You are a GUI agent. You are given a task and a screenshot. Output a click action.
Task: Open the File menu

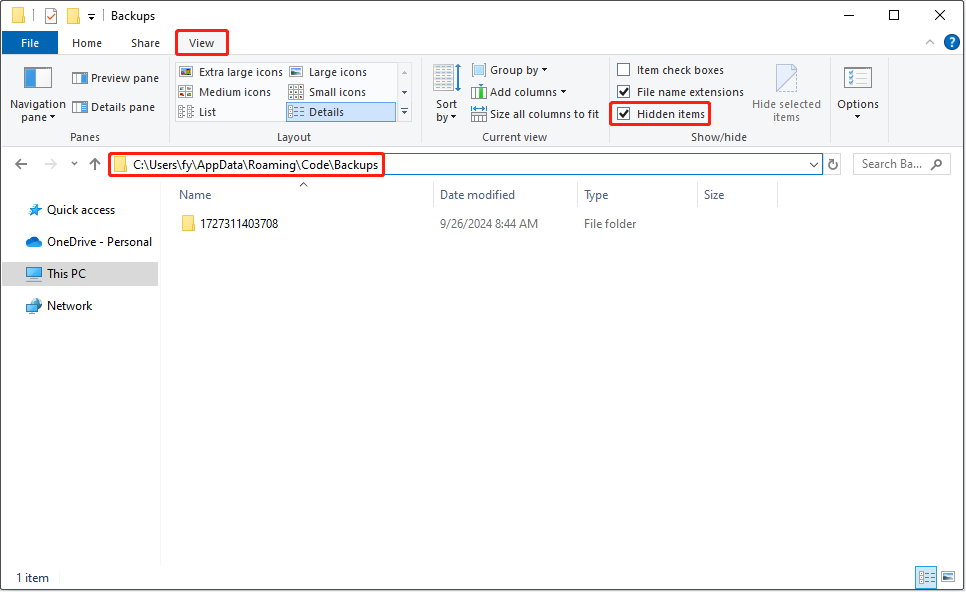pyautogui.click(x=30, y=43)
